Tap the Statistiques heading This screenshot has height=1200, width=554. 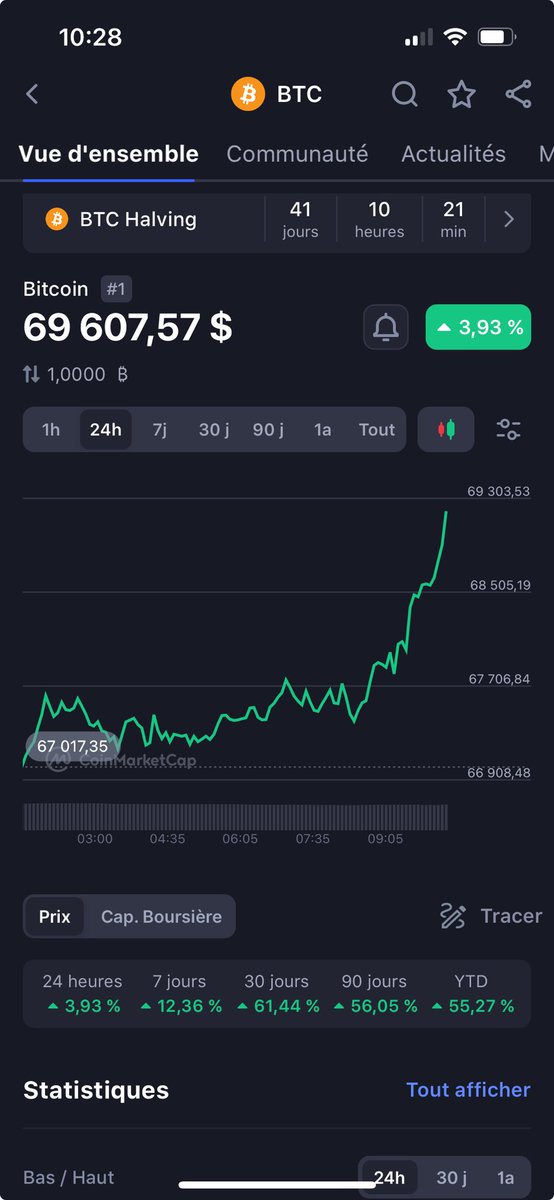96,1090
